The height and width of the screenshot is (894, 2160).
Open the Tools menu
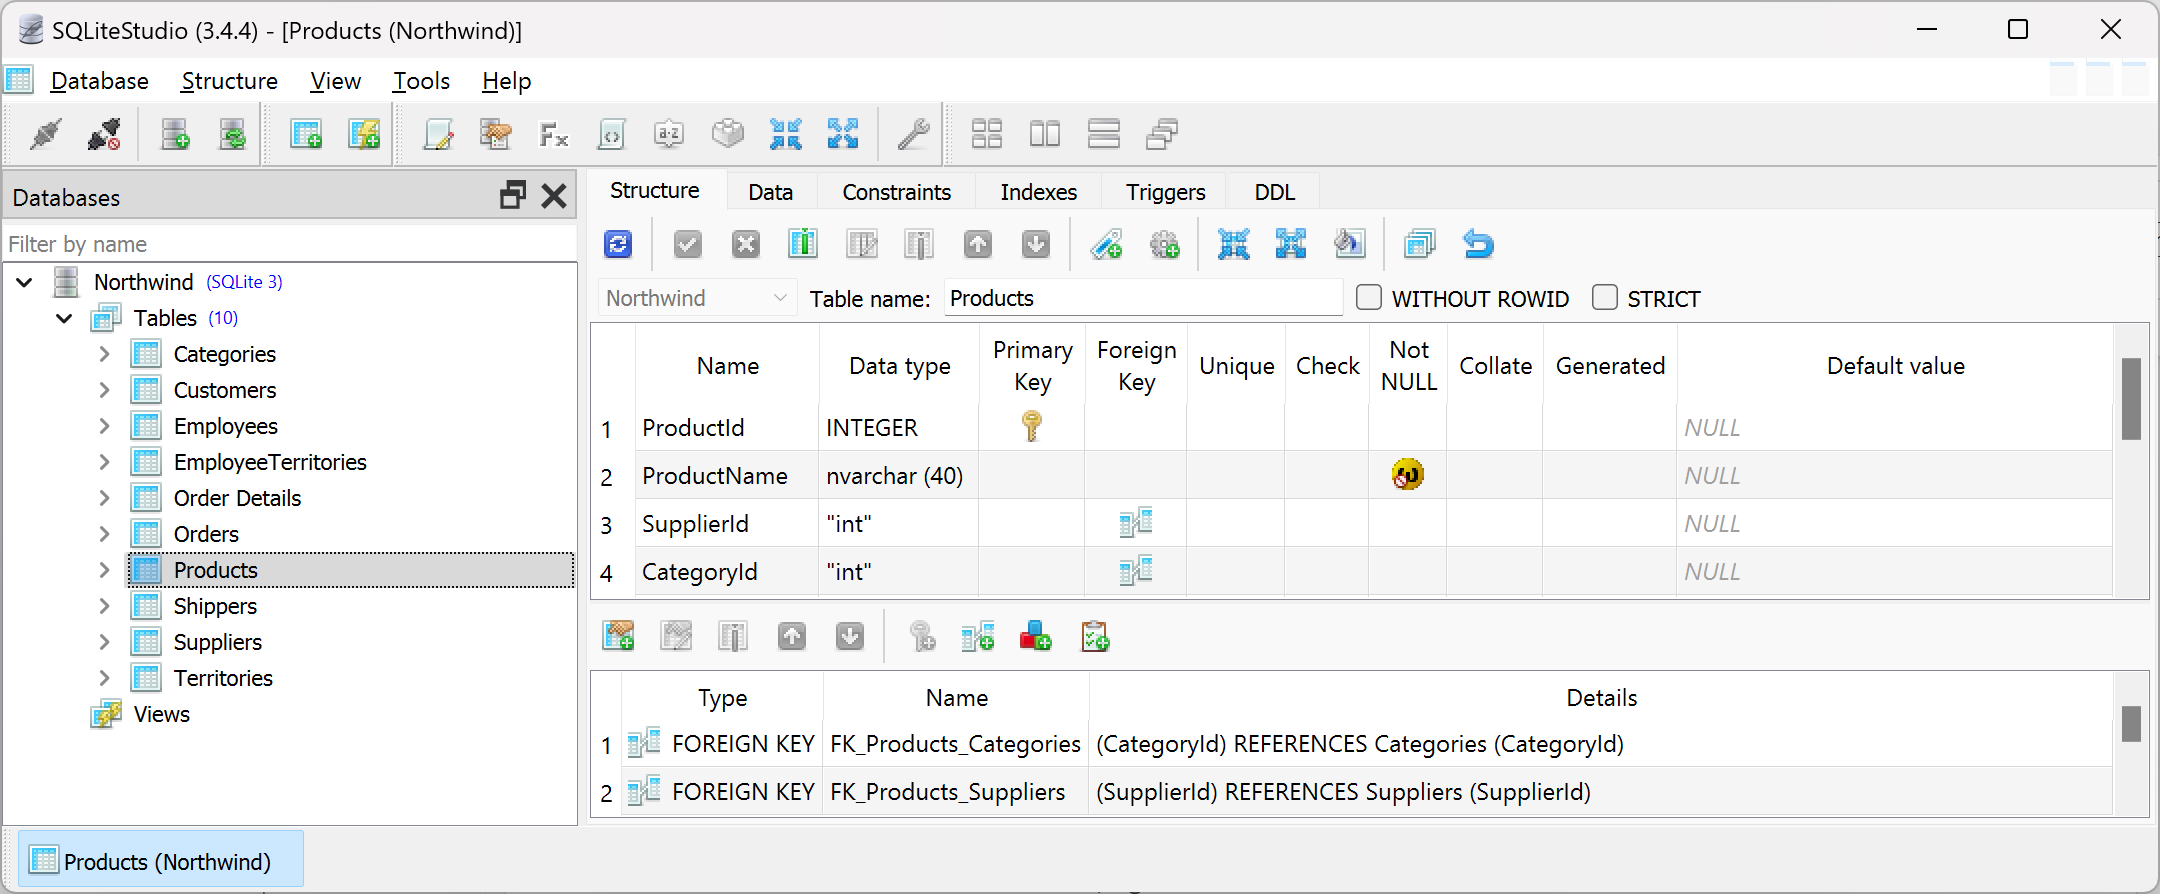(421, 81)
